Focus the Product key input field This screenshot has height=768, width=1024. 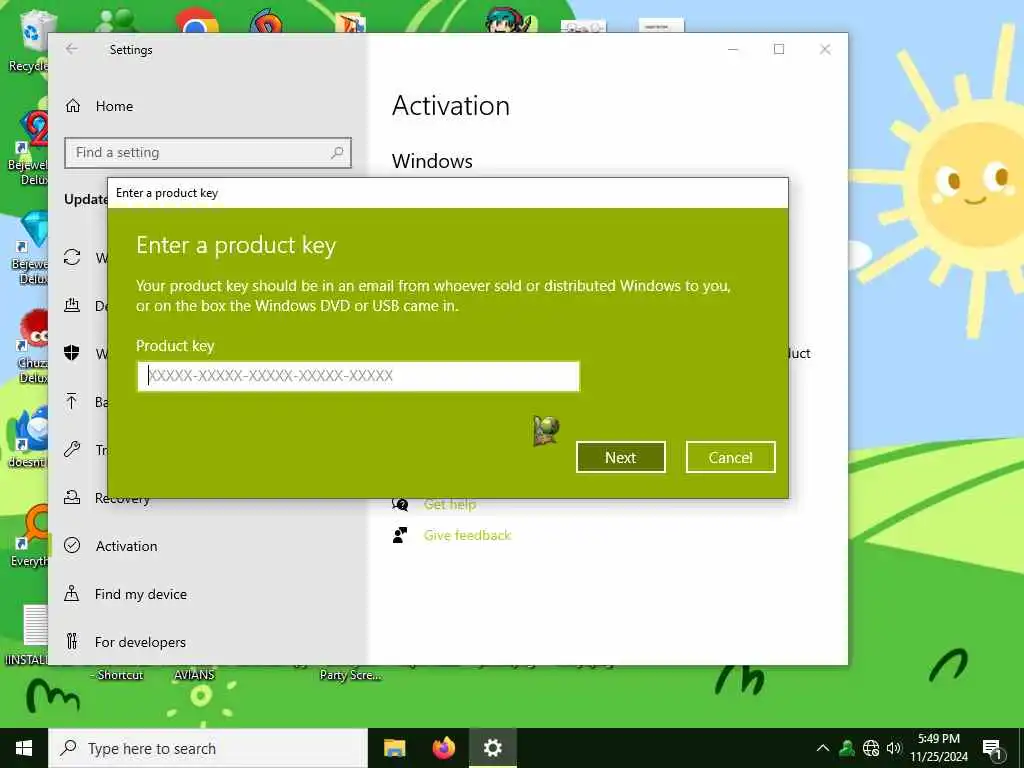pos(358,376)
